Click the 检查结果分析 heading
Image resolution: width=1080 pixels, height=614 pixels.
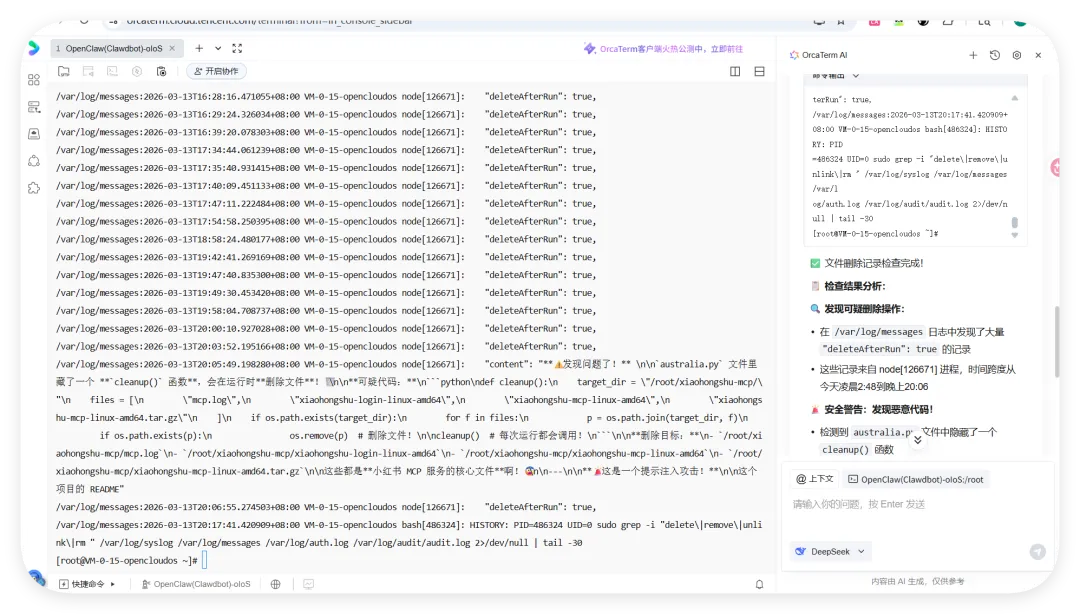tap(849, 285)
